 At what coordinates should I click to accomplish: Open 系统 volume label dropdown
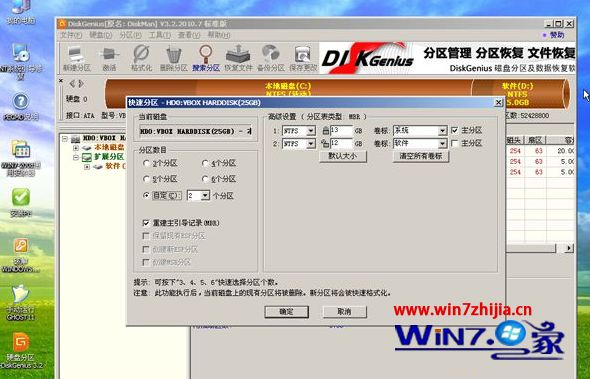(442, 131)
